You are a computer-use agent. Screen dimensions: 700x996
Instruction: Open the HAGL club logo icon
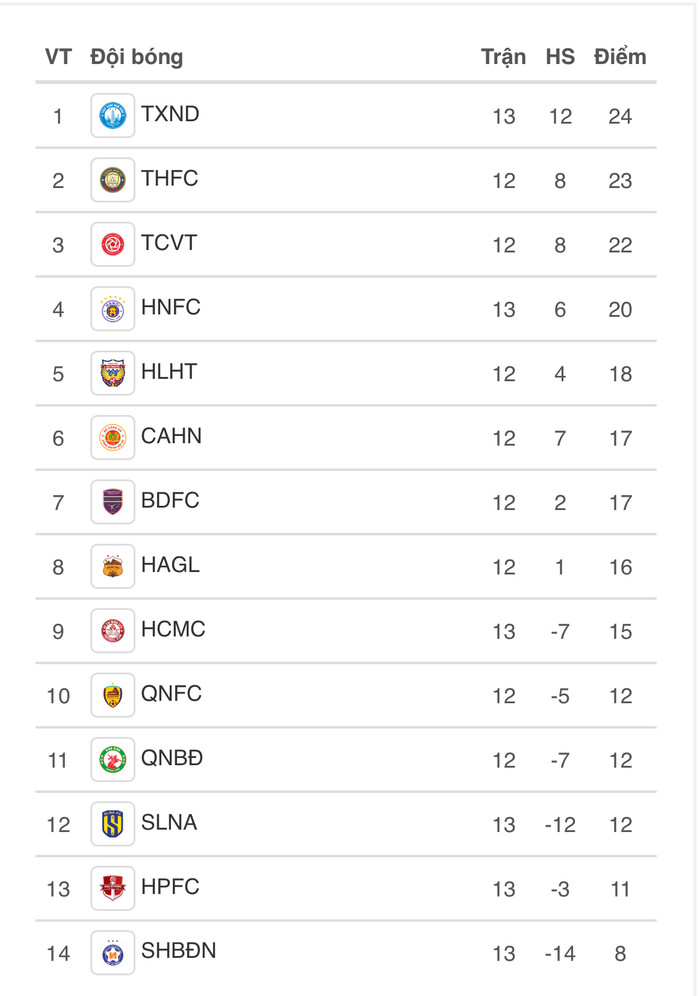(x=112, y=566)
